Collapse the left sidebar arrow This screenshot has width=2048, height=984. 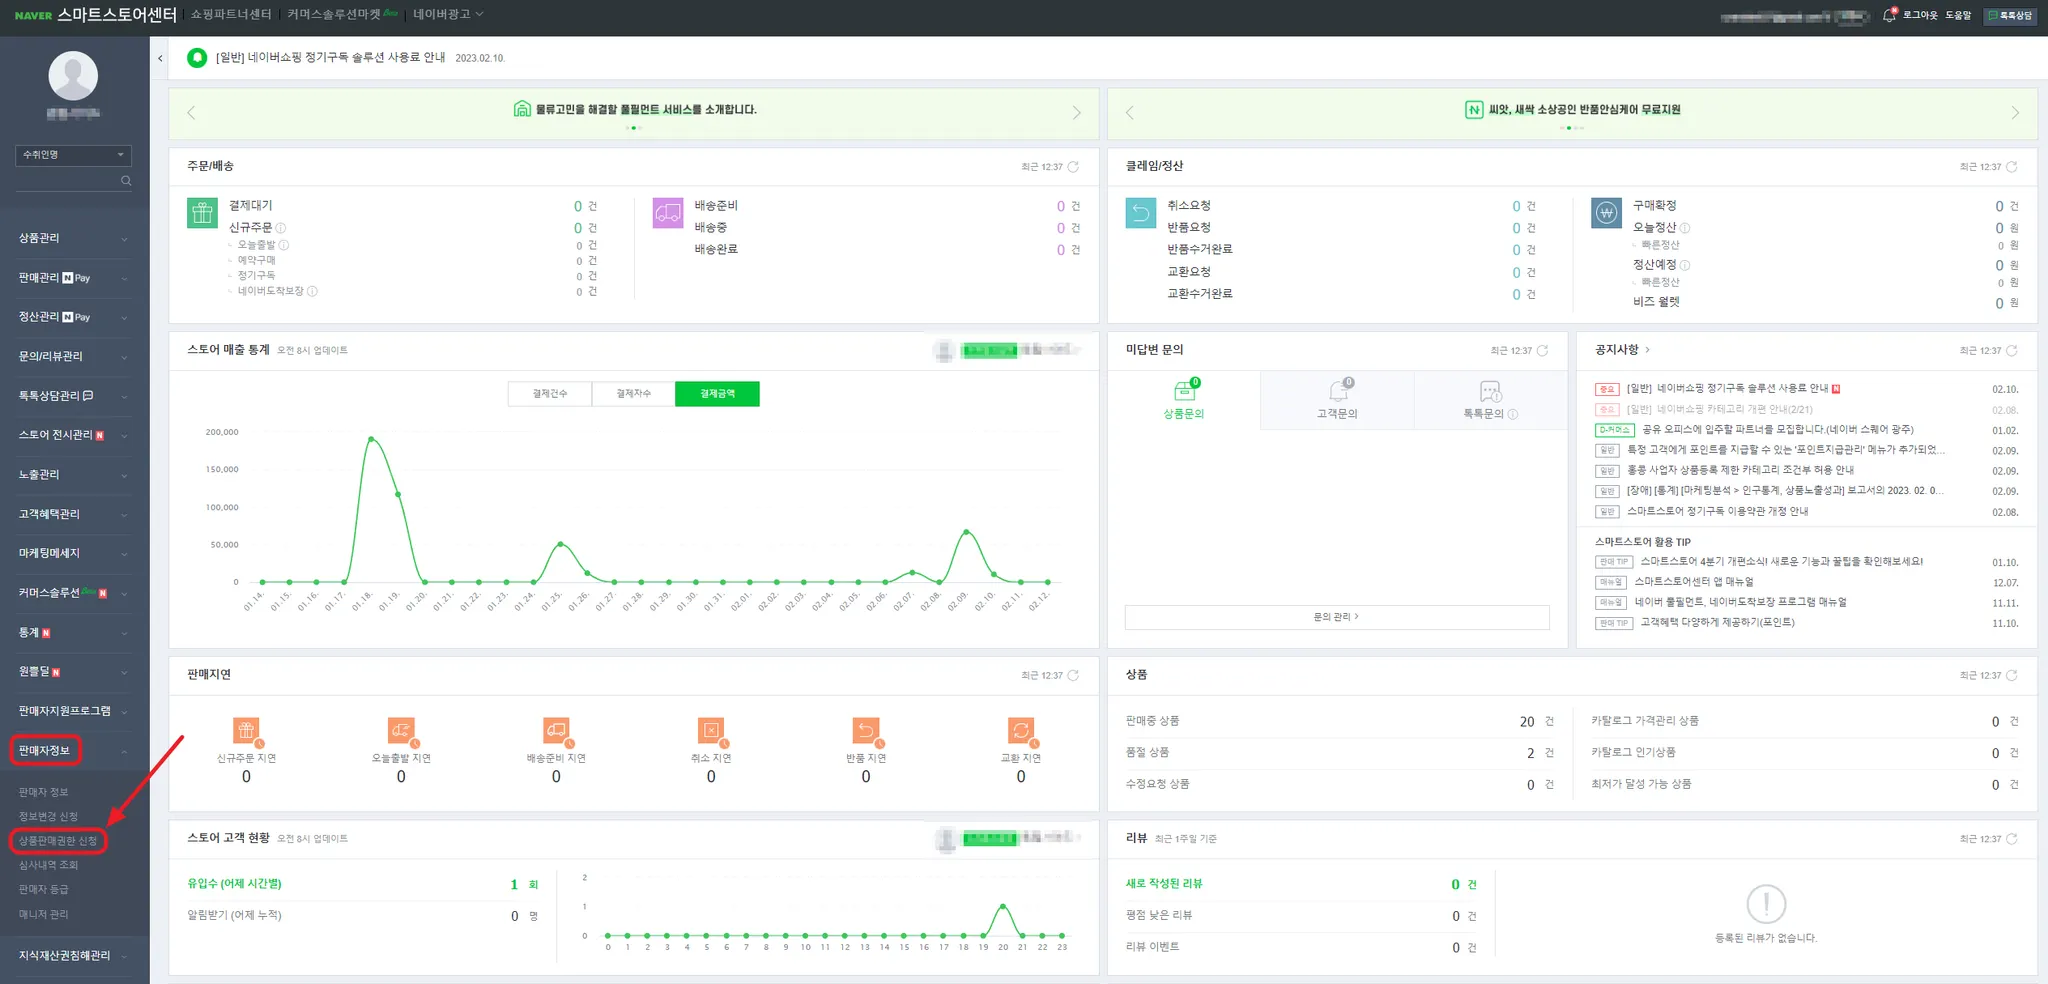click(x=160, y=58)
